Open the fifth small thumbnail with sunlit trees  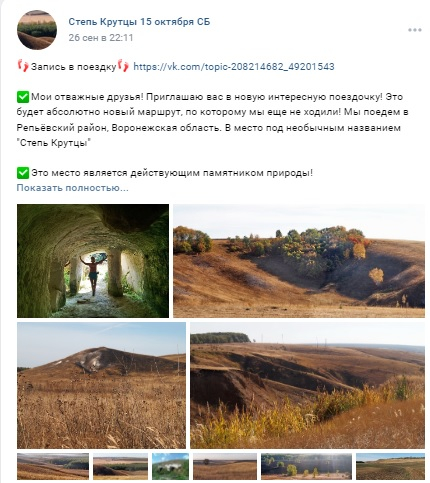[x=306, y=466]
